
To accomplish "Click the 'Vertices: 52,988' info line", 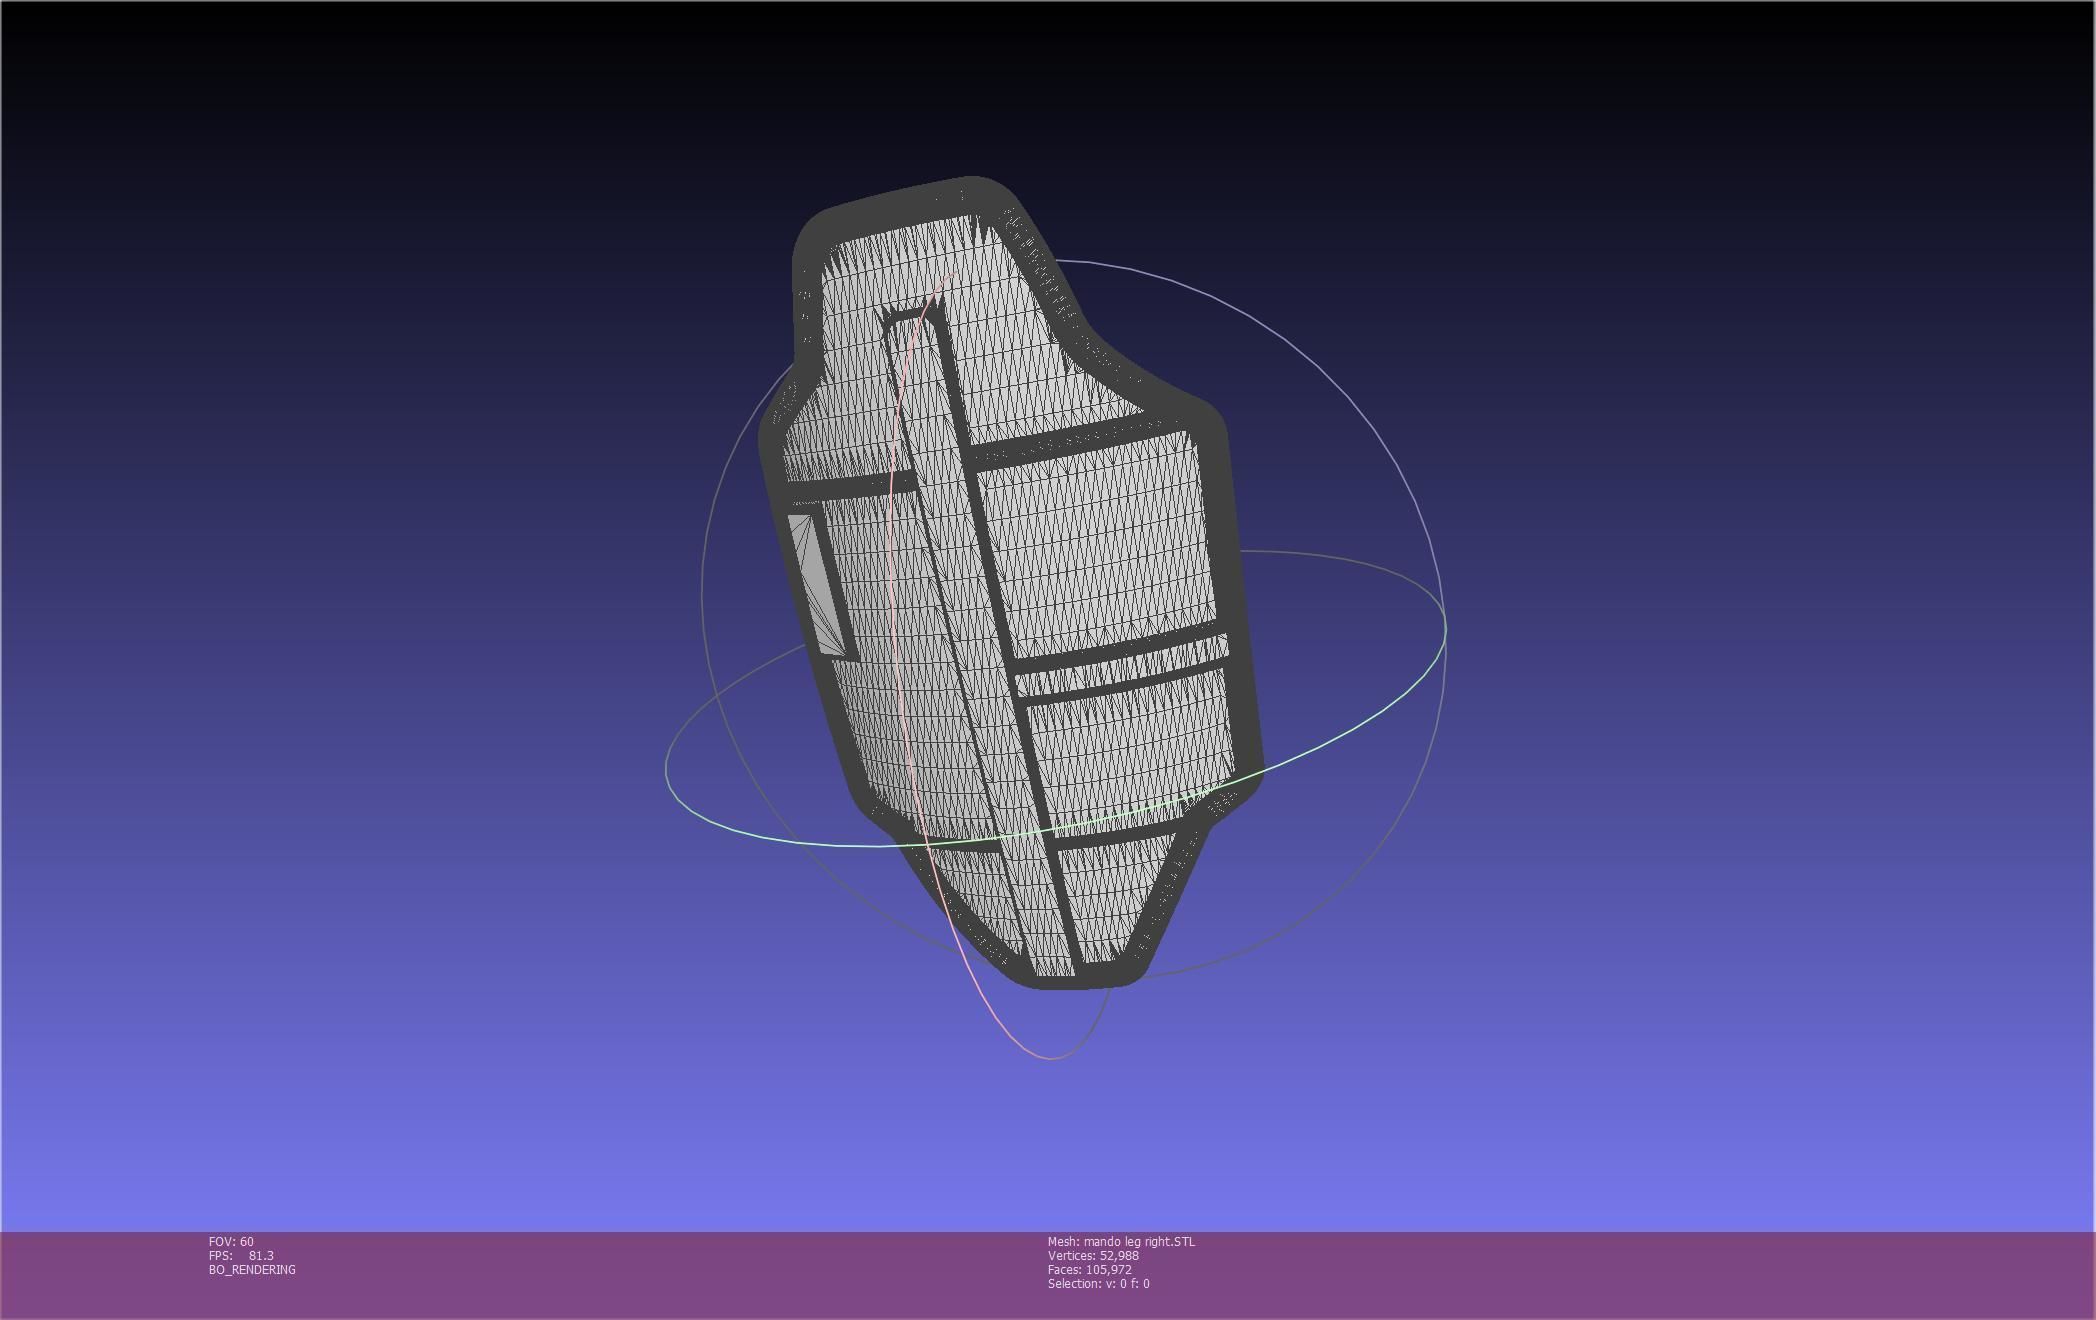I will [x=1093, y=1255].
